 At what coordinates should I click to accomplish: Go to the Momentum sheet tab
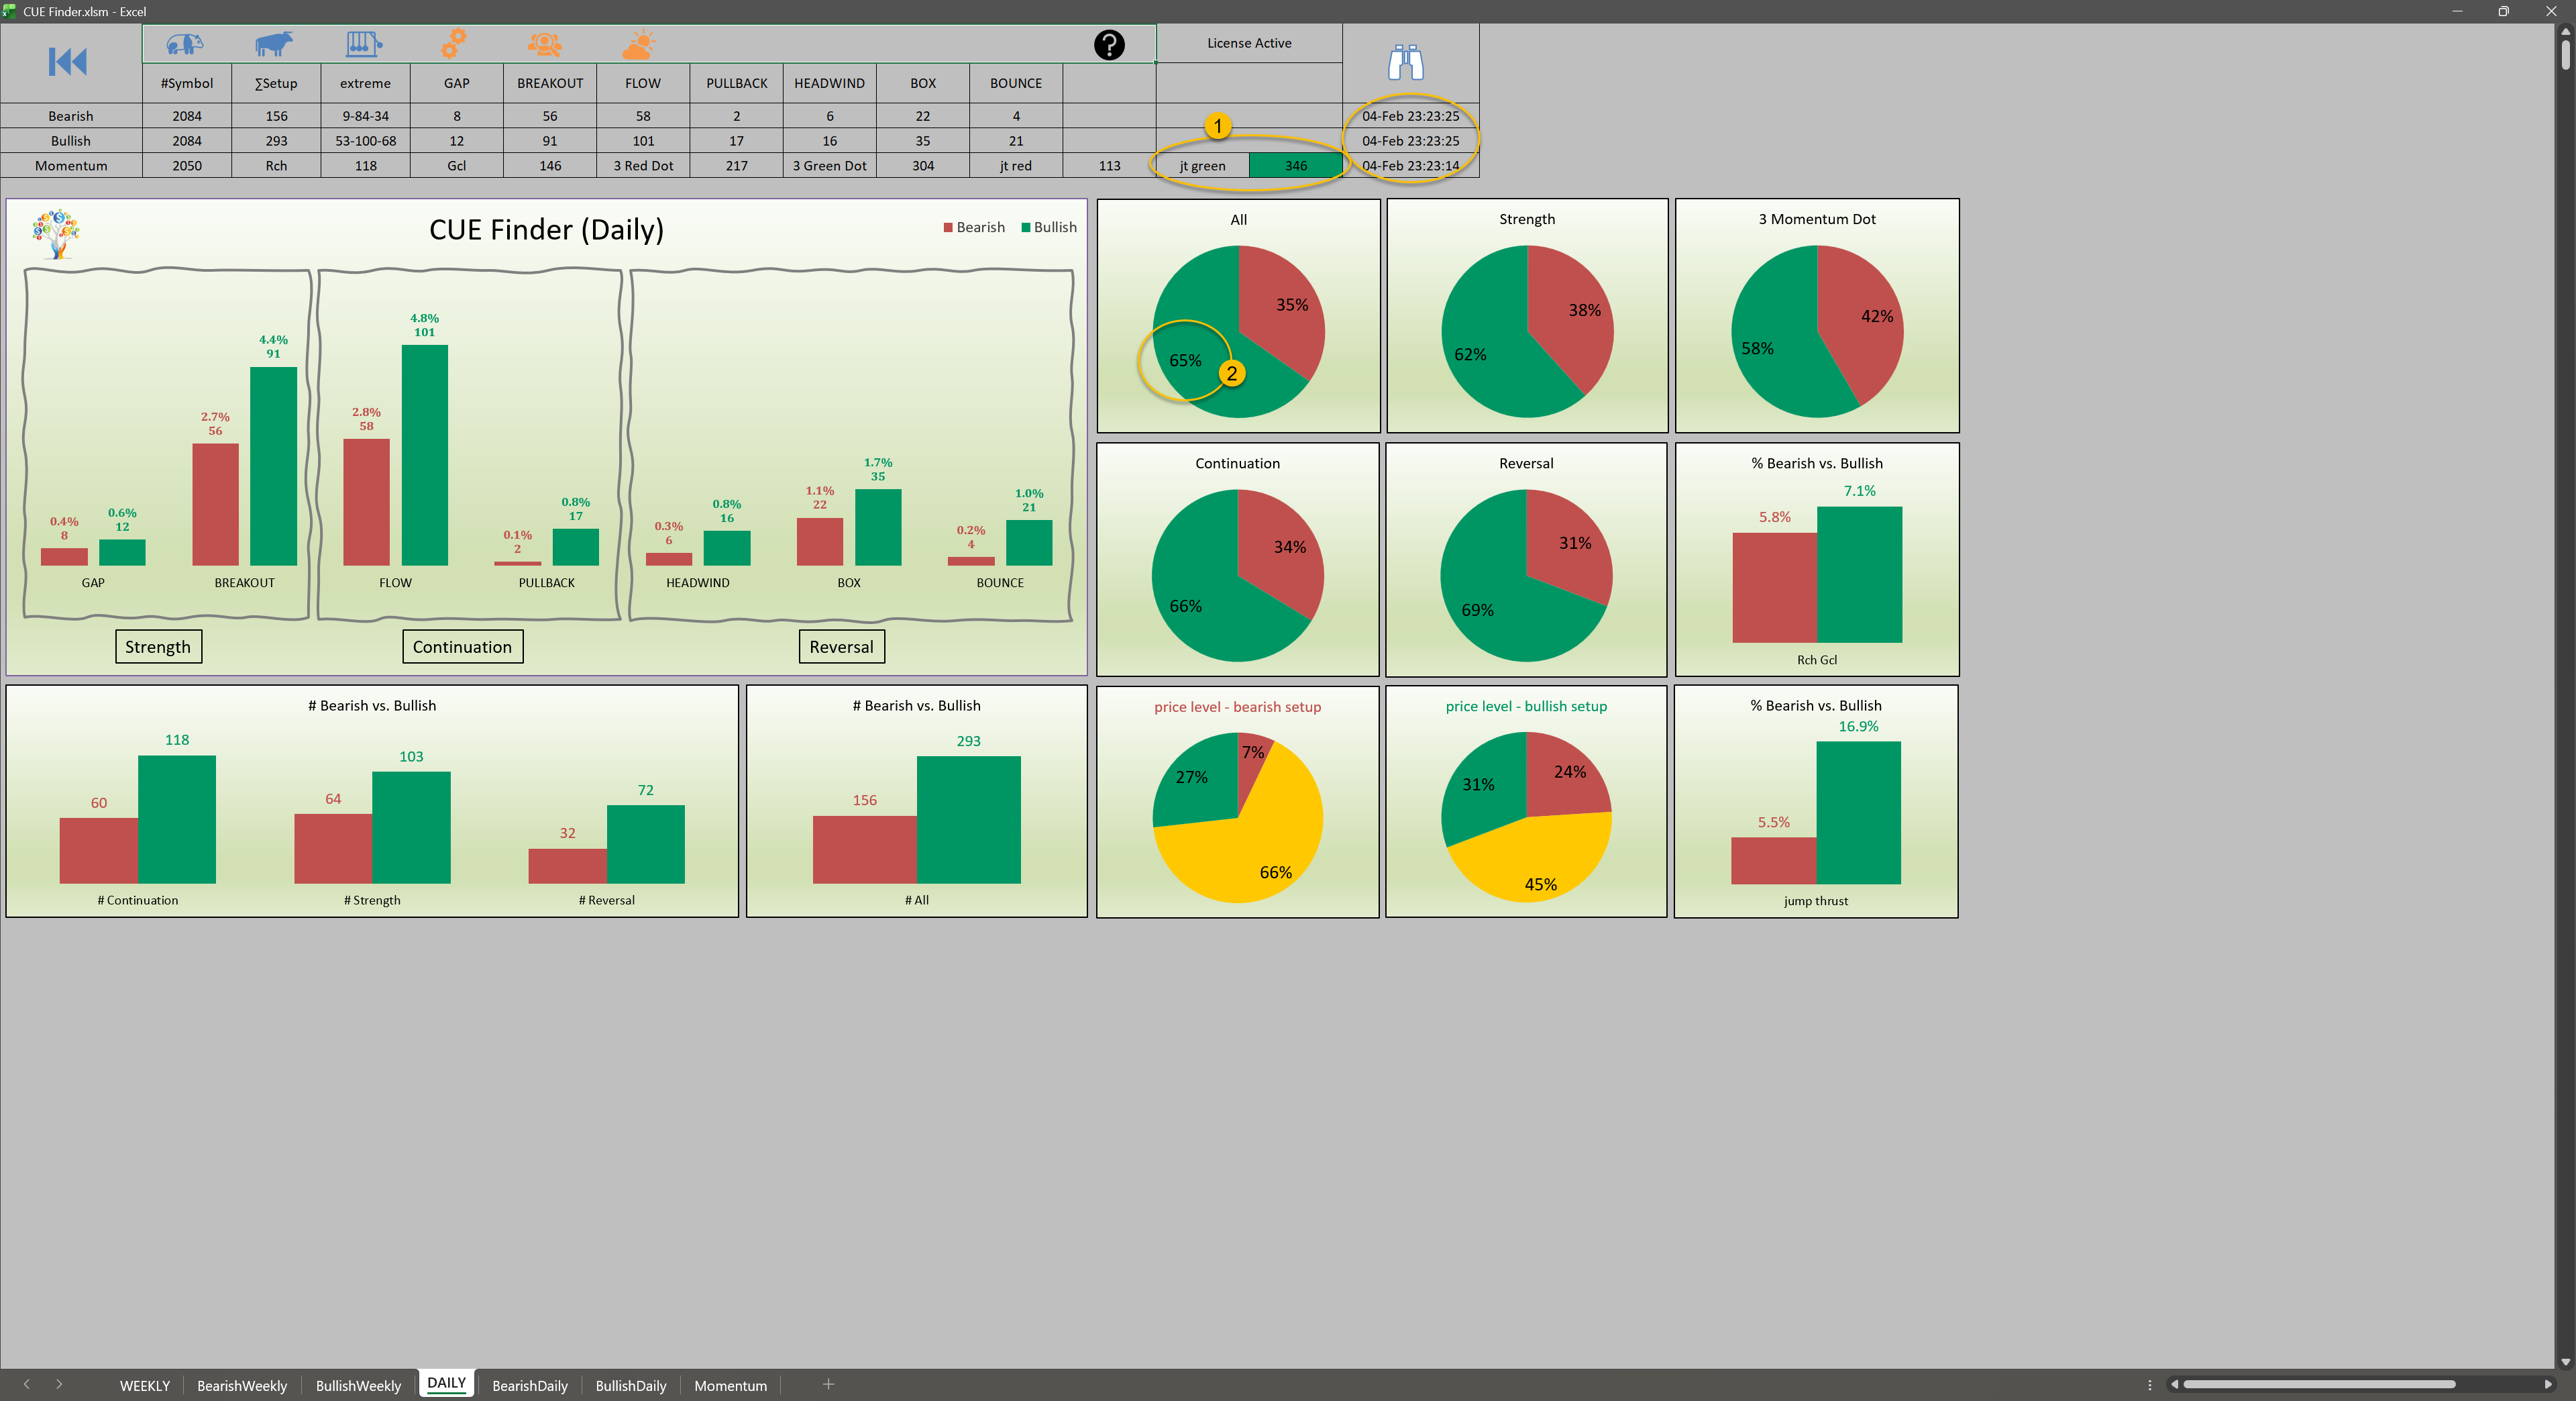pyautogui.click(x=731, y=1385)
